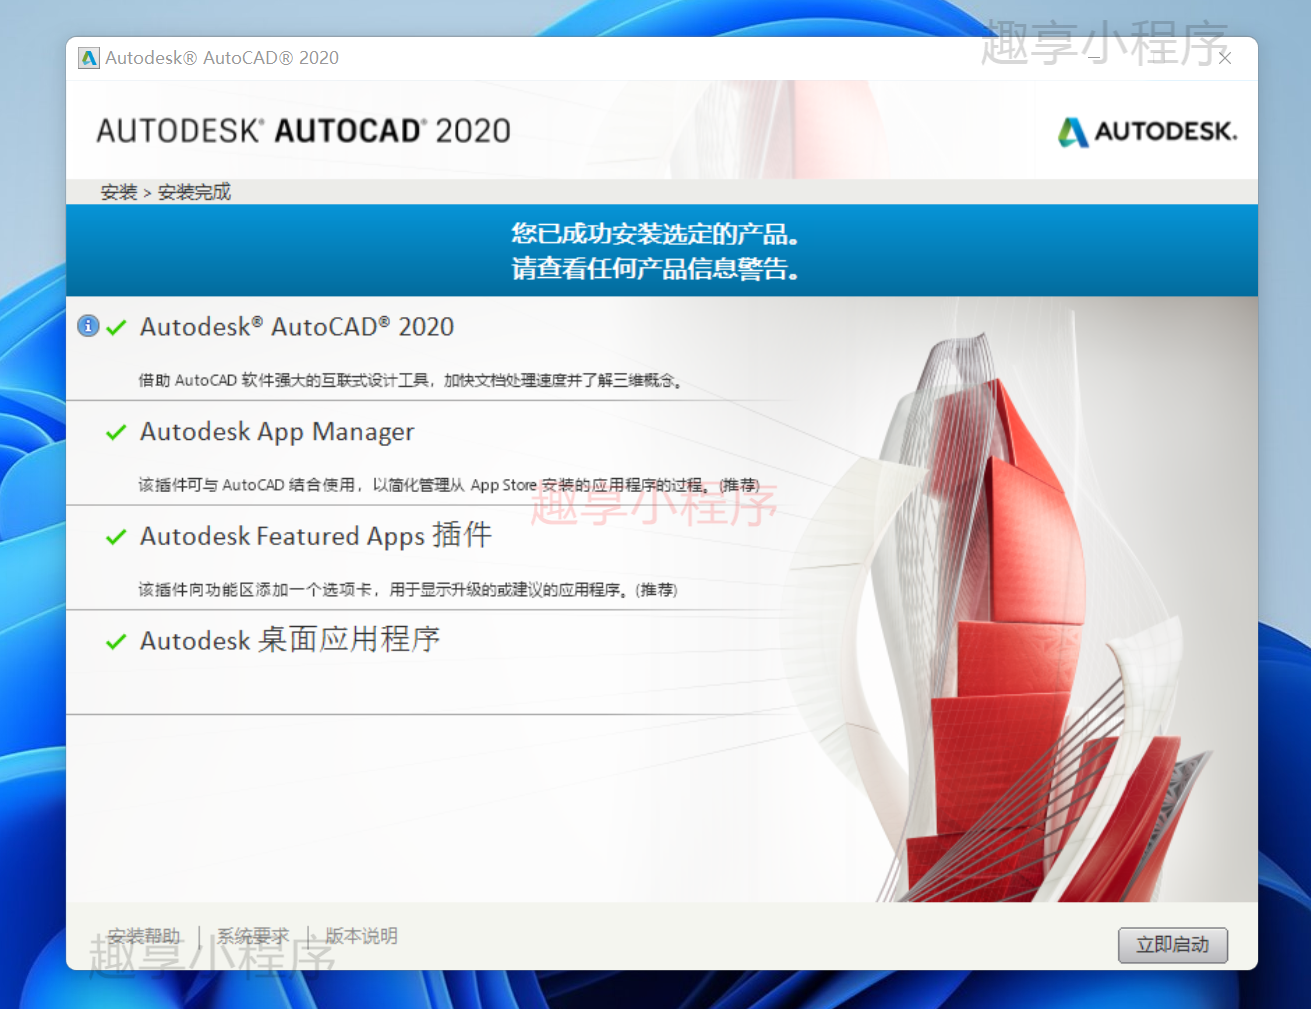
Task: Click the blue info icon beside AutoCAD 2020
Action: tap(88, 326)
